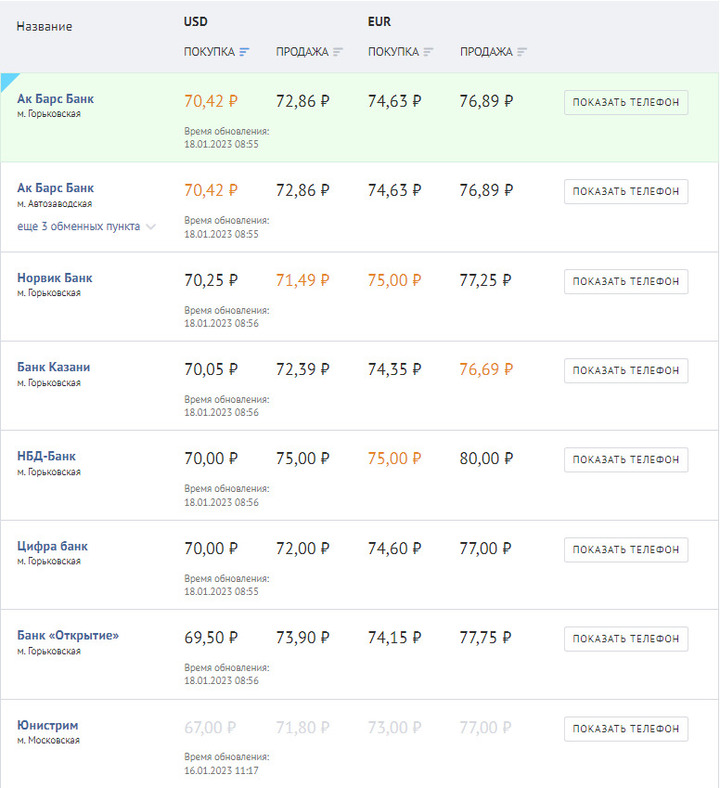The width and height of the screenshot is (720, 788).
Task: Open Юнистрим bank link
Action: (x=48, y=725)
